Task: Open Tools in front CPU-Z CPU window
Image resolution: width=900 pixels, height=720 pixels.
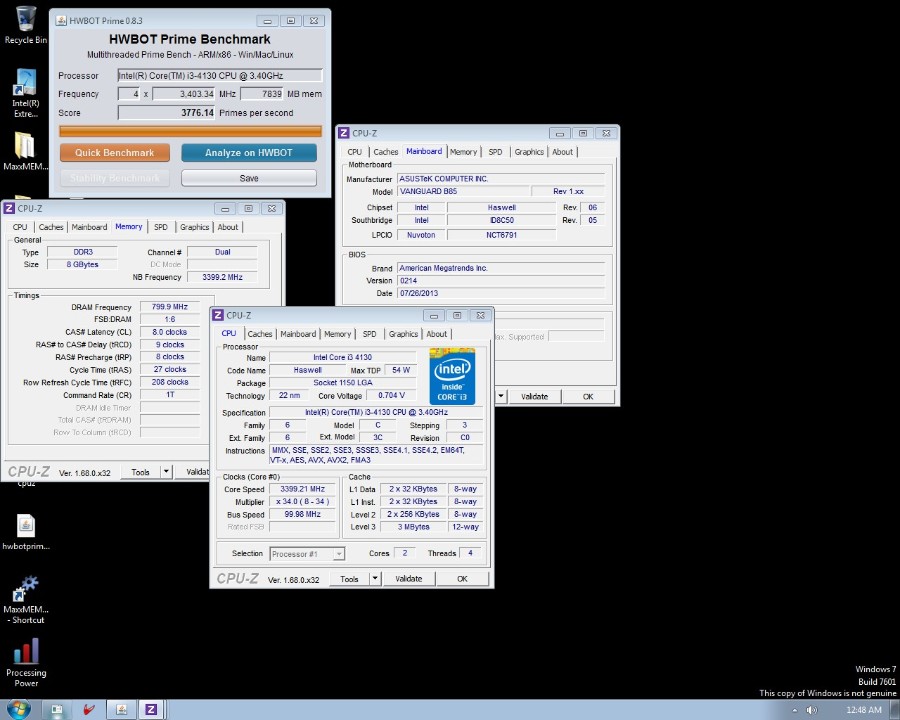Action: coord(349,579)
